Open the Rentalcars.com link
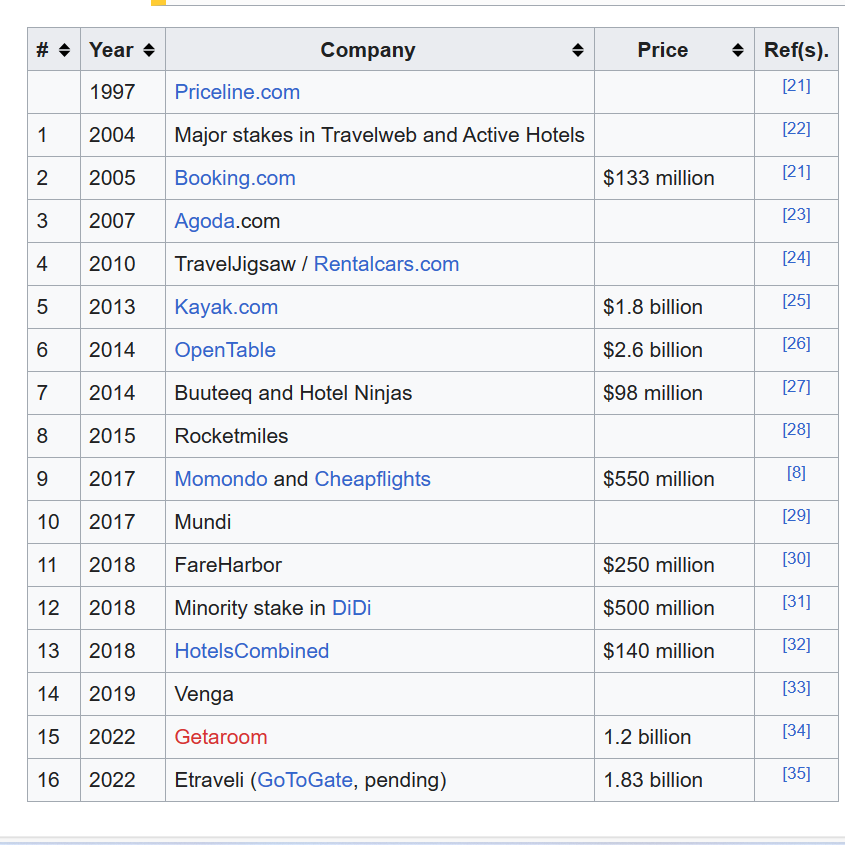Viewport: 845px width, 845px height. click(x=386, y=264)
